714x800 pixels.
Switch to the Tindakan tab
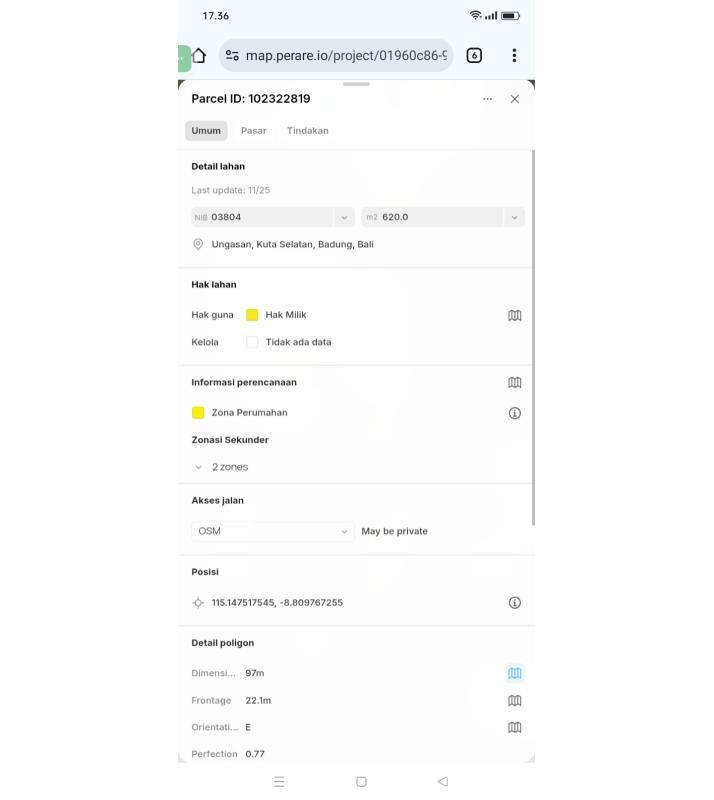point(307,131)
